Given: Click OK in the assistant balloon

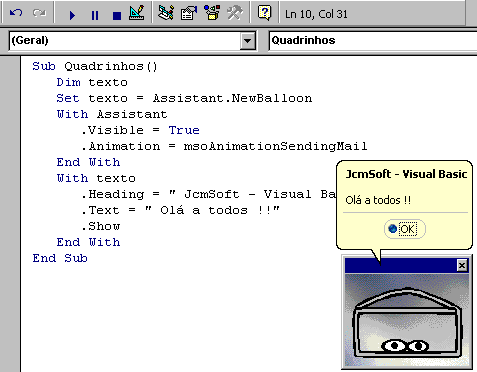Looking at the screenshot, I should tap(407, 229).
